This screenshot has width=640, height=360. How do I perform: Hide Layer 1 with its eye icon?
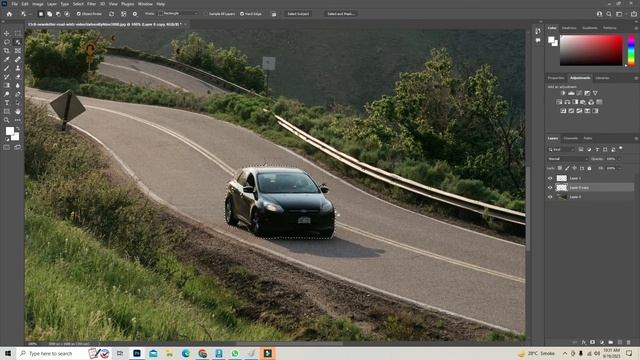coord(550,178)
